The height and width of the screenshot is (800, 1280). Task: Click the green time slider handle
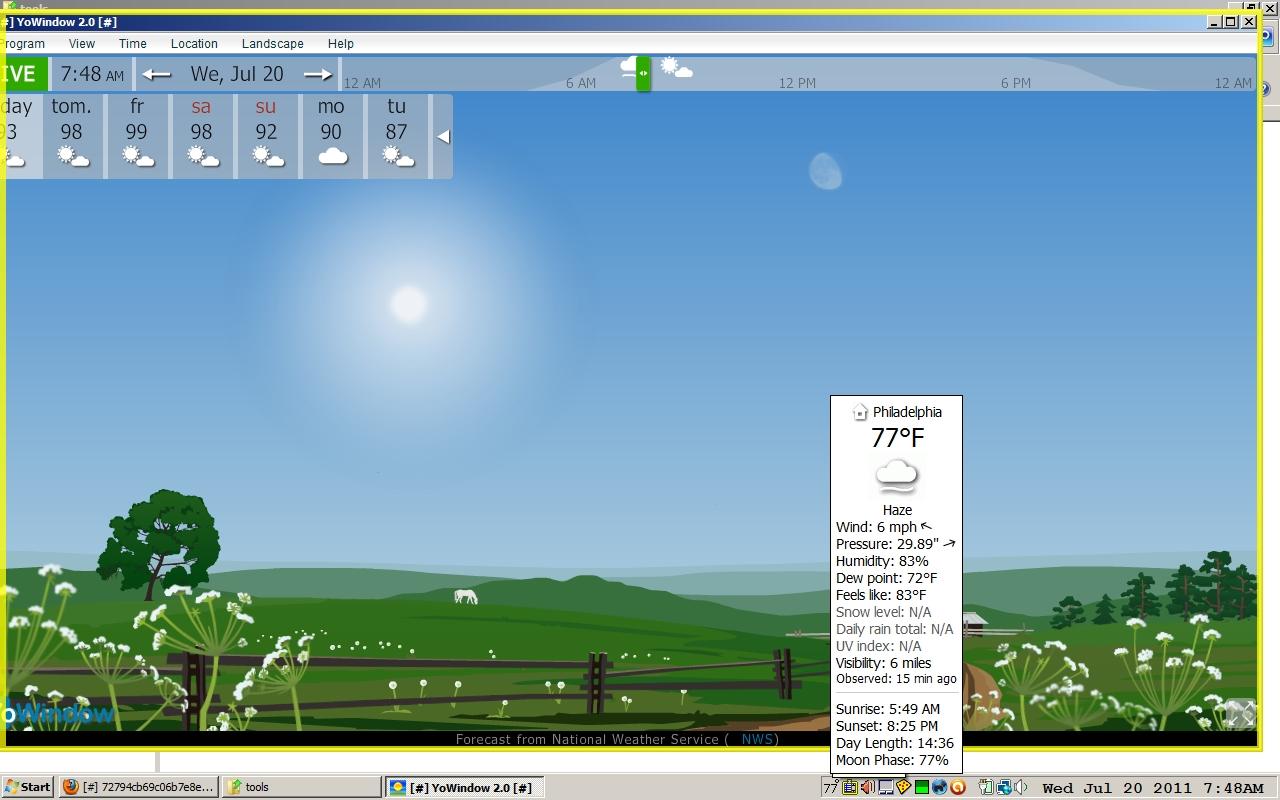(643, 73)
